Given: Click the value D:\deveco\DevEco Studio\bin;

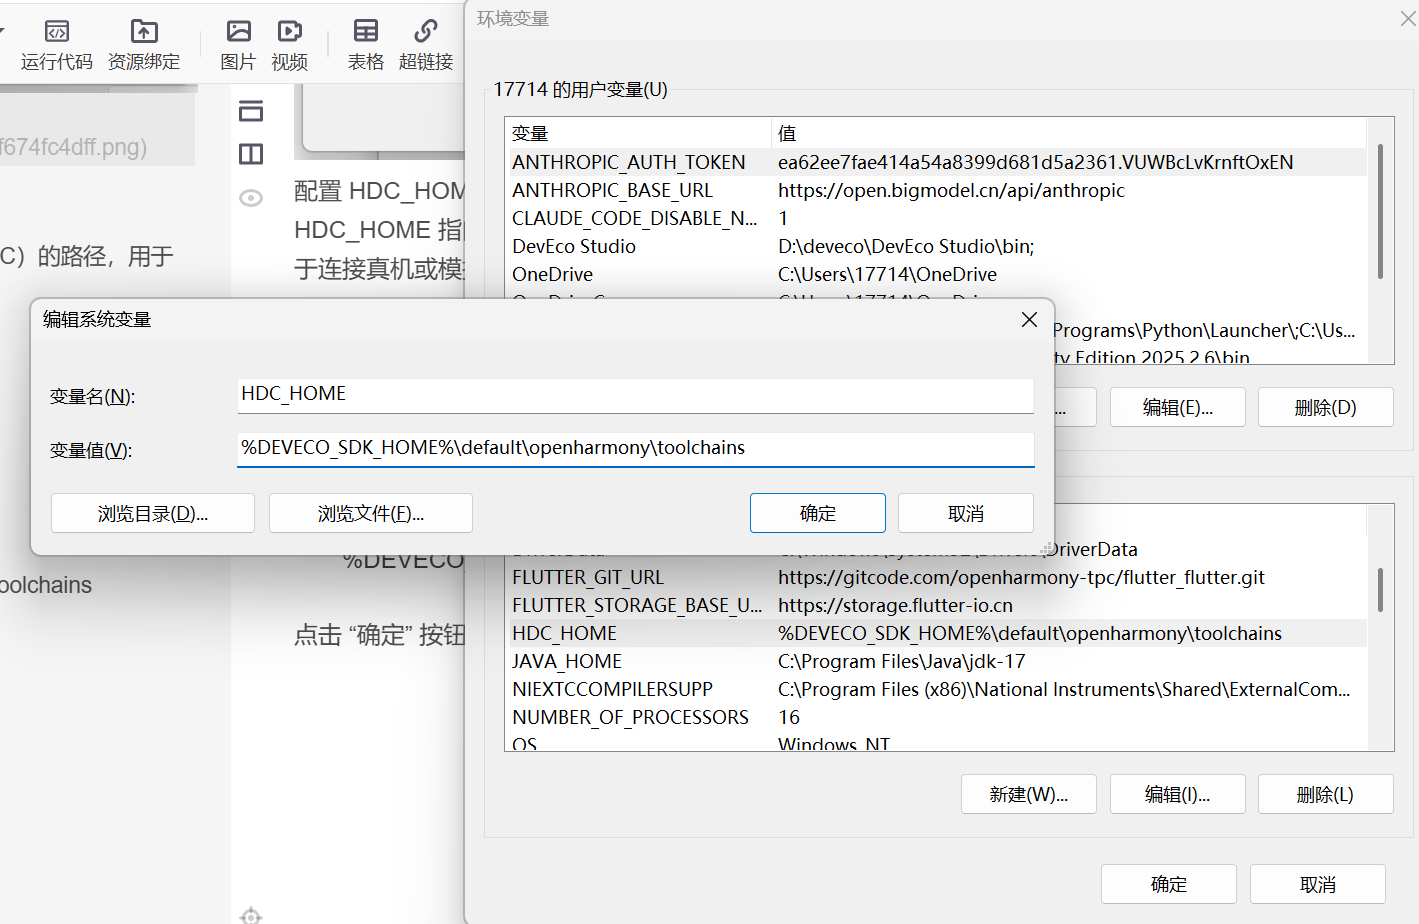Looking at the screenshot, I should coord(906,246).
